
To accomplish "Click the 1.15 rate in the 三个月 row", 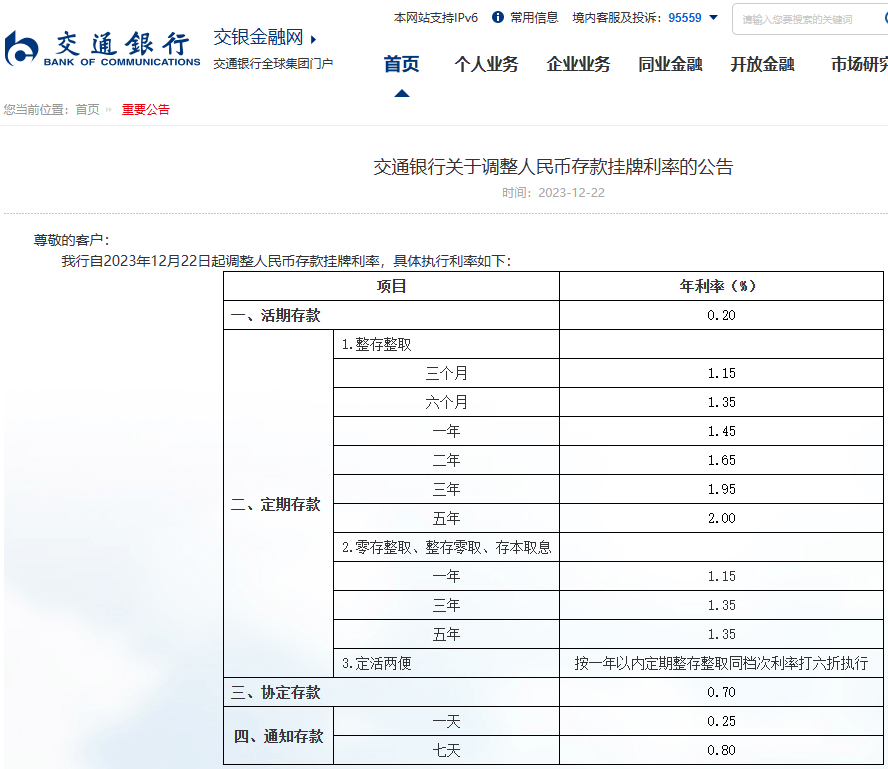I will pos(721,373).
